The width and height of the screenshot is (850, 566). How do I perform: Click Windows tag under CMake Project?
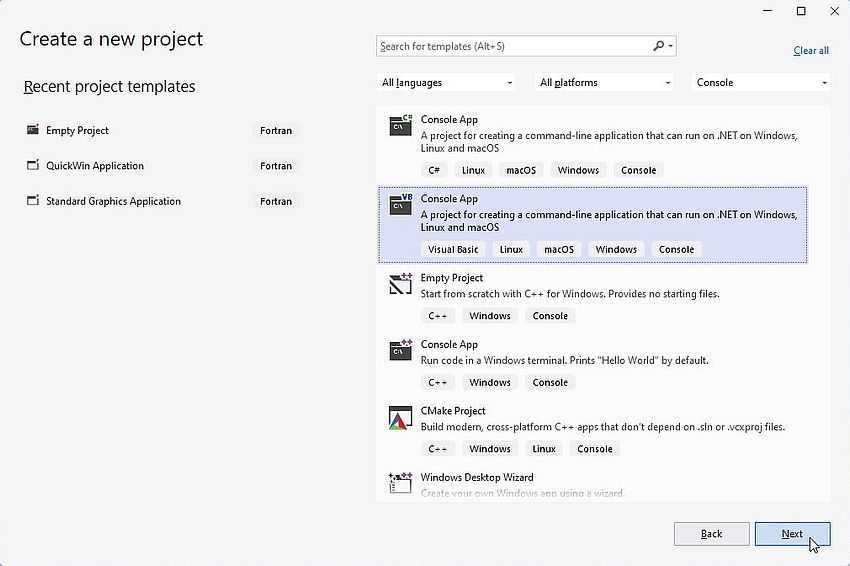point(490,449)
